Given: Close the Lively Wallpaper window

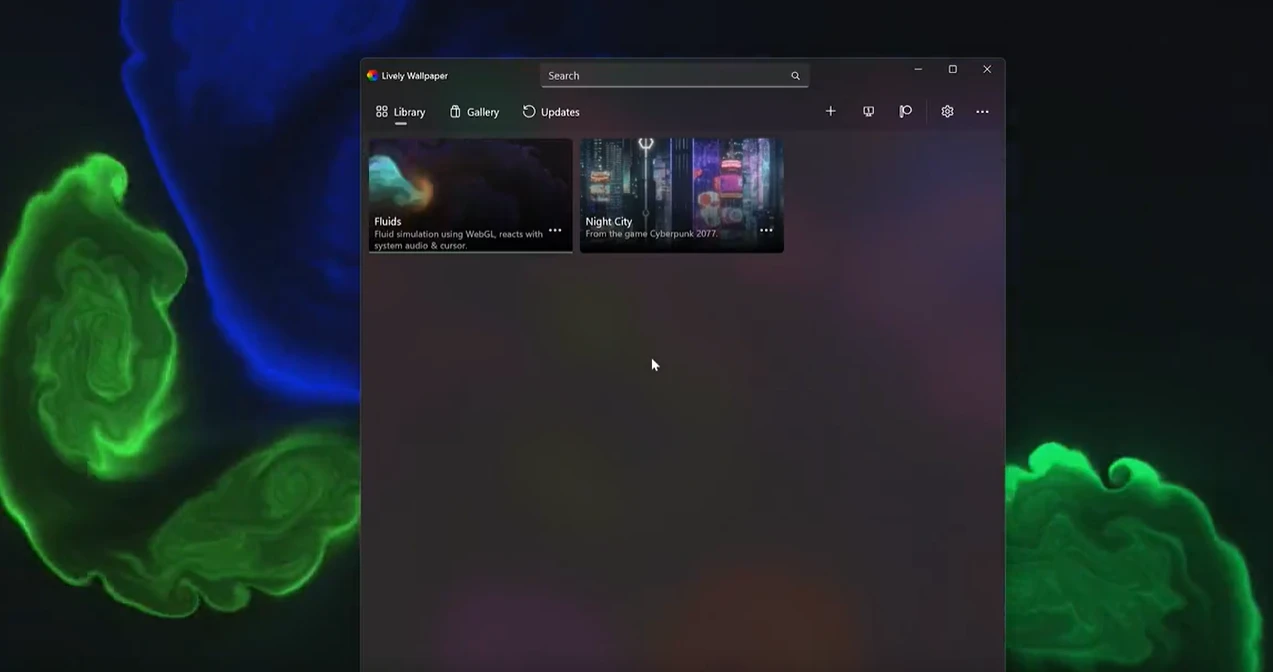Looking at the screenshot, I should (987, 69).
